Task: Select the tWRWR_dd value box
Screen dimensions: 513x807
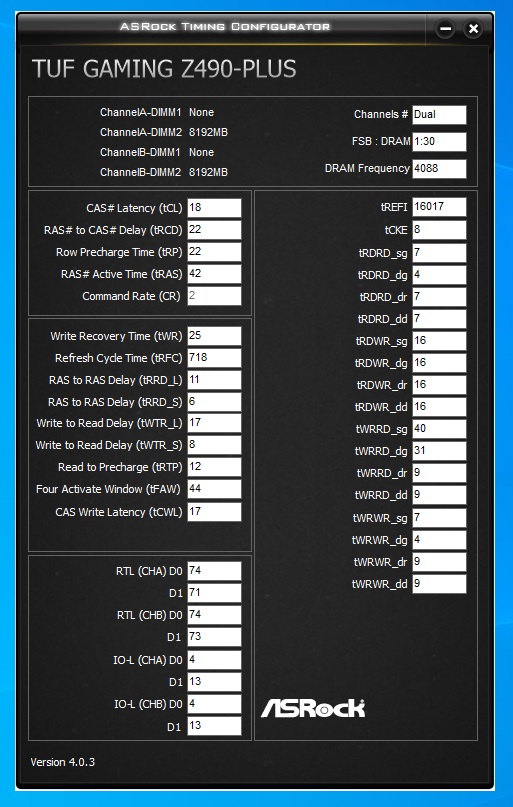Action: click(439, 584)
